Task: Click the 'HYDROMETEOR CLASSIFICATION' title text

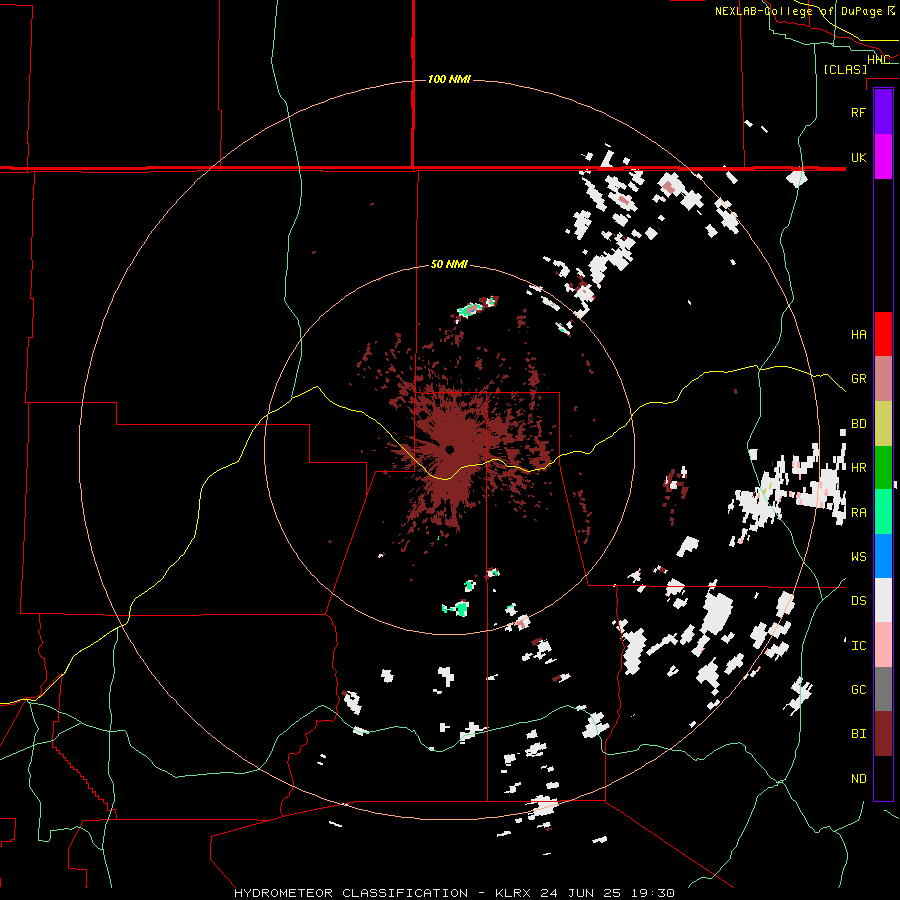Action: pos(351,893)
